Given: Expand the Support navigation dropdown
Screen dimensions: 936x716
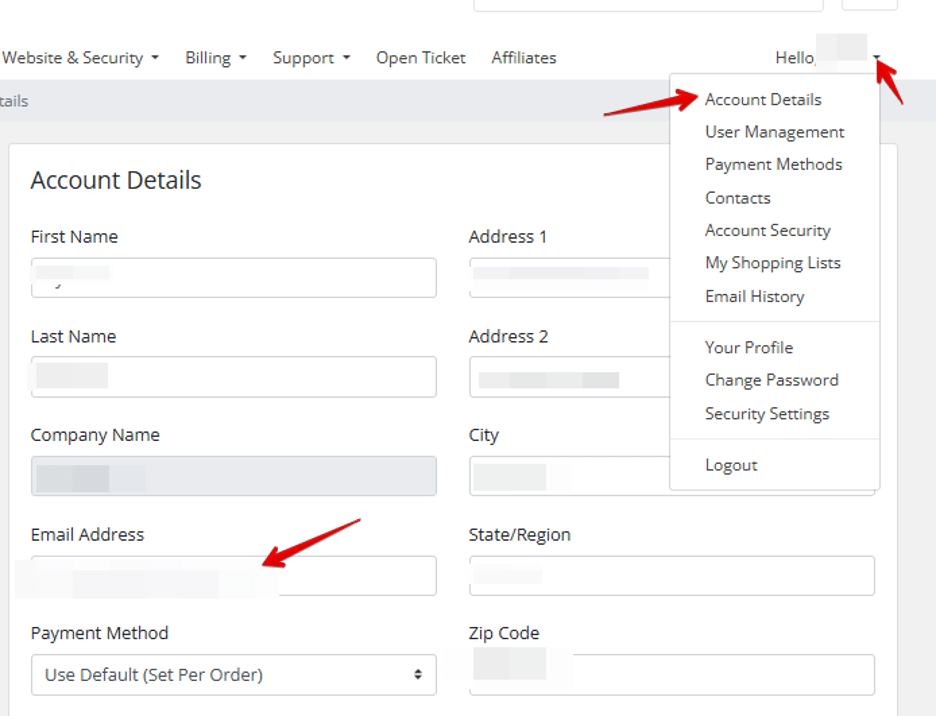Looking at the screenshot, I should [311, 58].
